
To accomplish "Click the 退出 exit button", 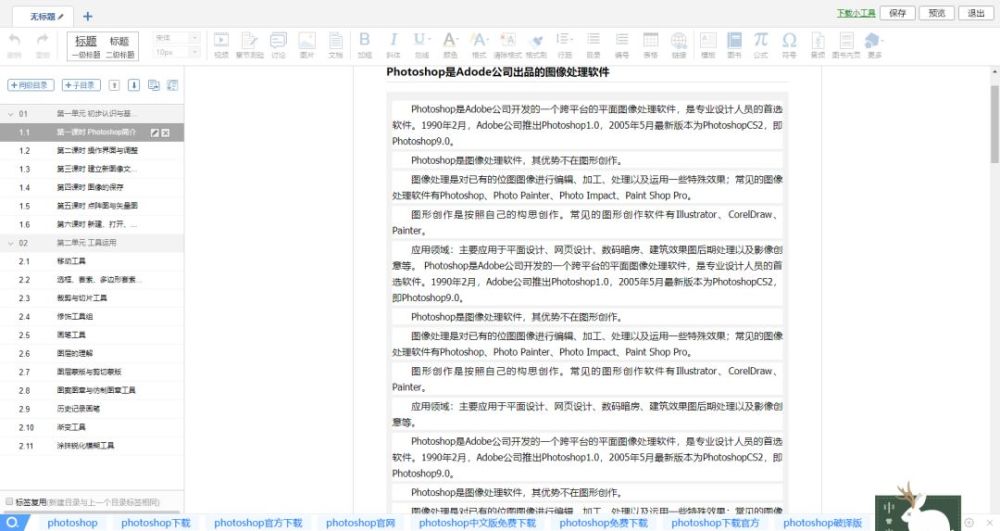I will coord(976,13).
